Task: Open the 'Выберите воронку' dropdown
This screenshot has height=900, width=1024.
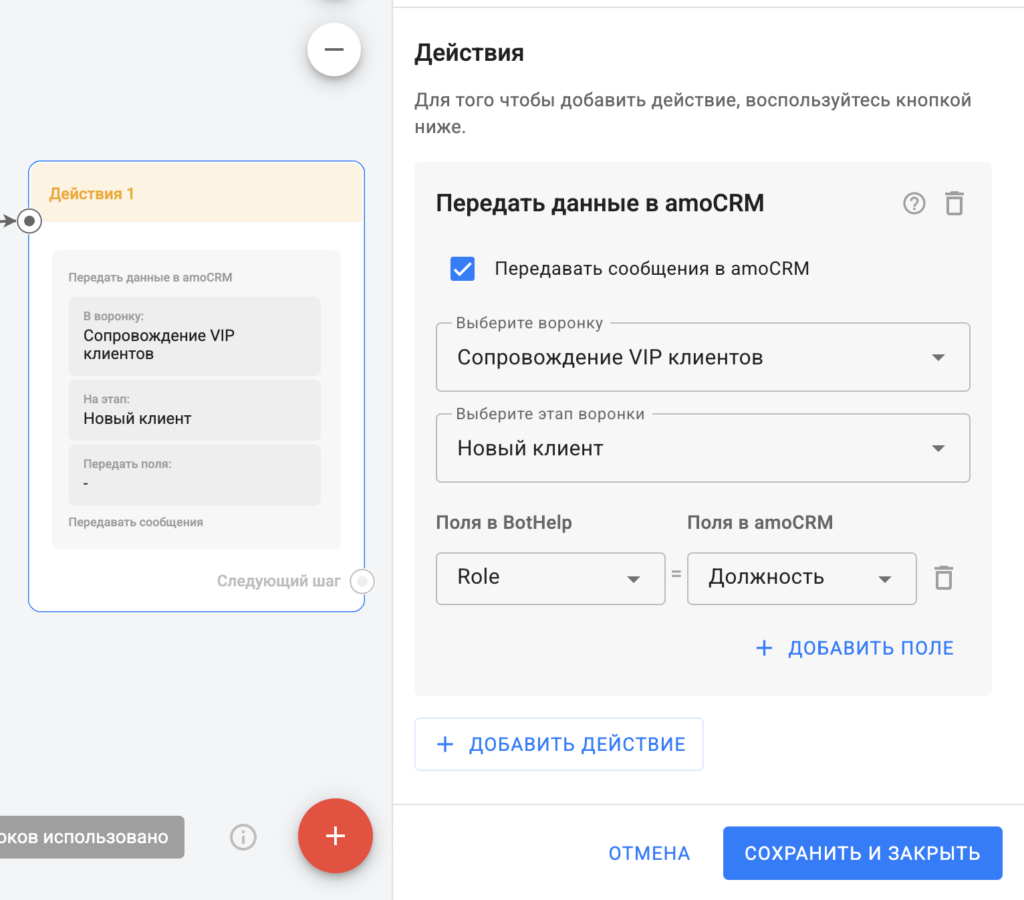Action: pos(702,357)
